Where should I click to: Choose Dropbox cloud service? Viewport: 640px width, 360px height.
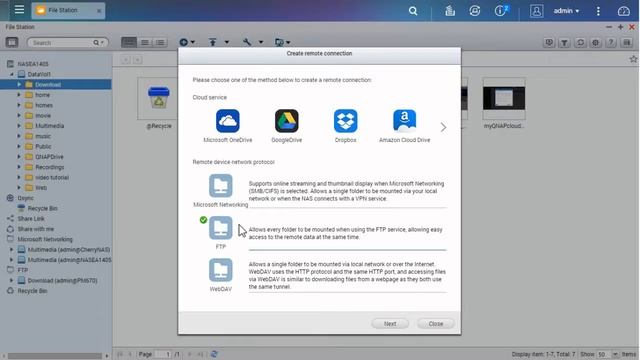pos(345,121)
